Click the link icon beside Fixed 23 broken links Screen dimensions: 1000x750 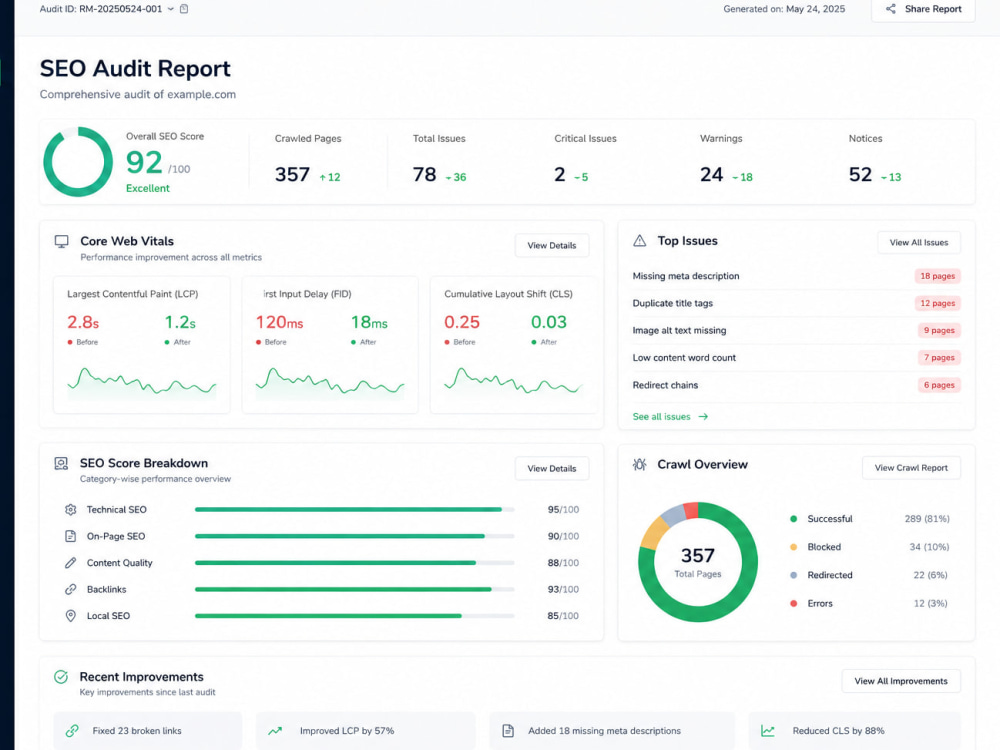click(73, 731)
